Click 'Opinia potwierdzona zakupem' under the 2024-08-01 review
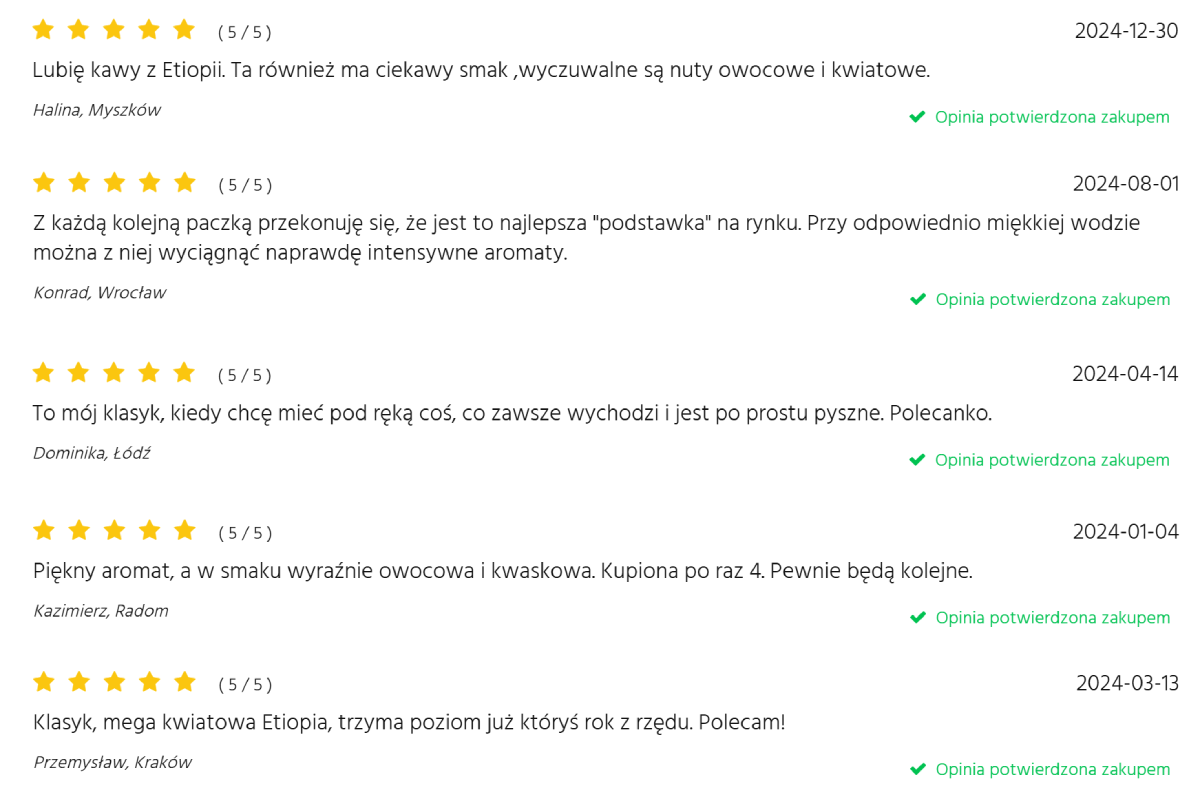 pyautogui.click(x=1052, y=300)
